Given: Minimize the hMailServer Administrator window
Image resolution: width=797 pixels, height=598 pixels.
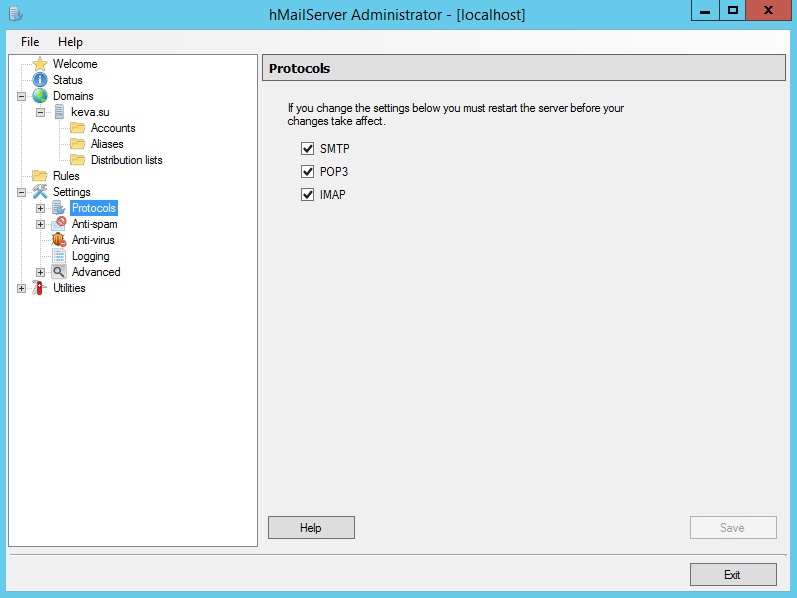Looking at the screenshot, I should click(x=705, y=10).
